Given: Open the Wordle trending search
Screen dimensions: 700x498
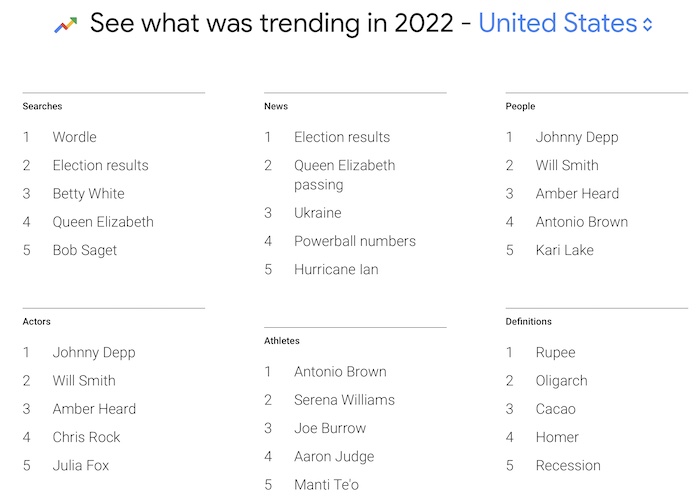Looking at the screenshot, I should [x=75, y=137].
